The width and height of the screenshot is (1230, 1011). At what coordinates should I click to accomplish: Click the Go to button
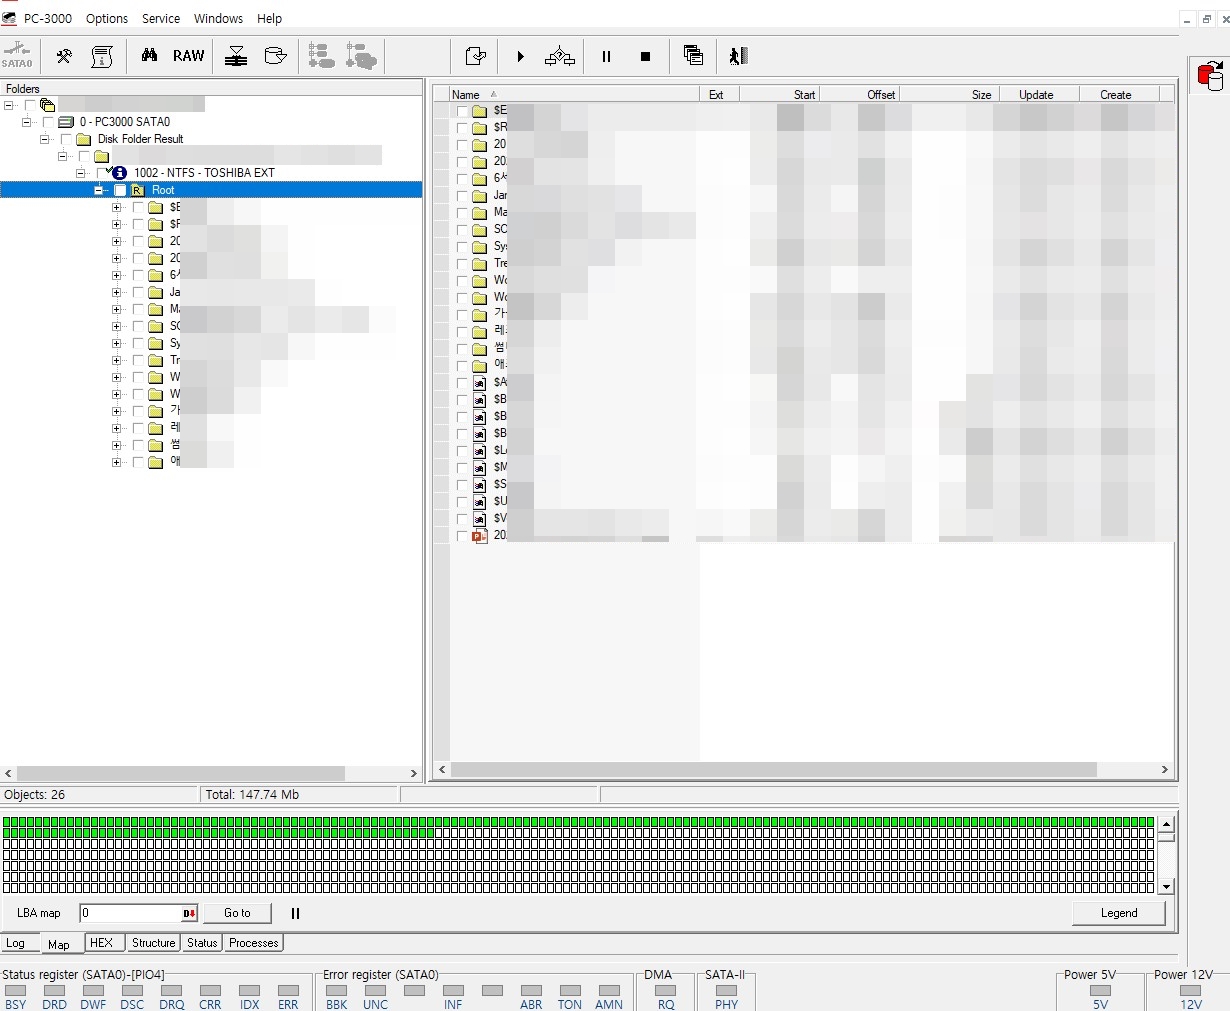click(237, 913)
